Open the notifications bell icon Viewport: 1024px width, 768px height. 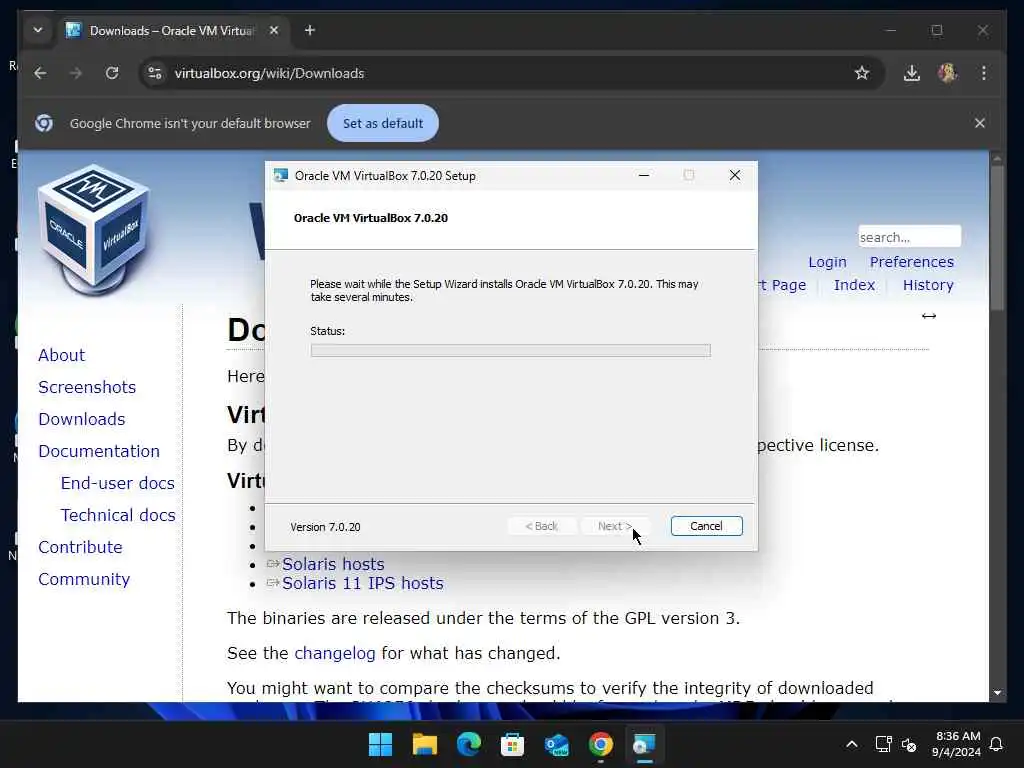[x=996, y=744]
